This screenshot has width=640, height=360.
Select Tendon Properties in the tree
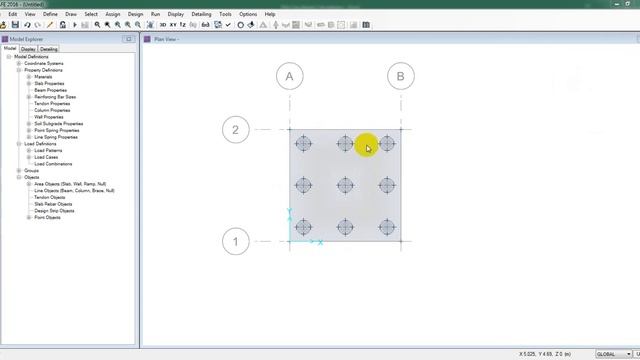(x=52, y=104)
